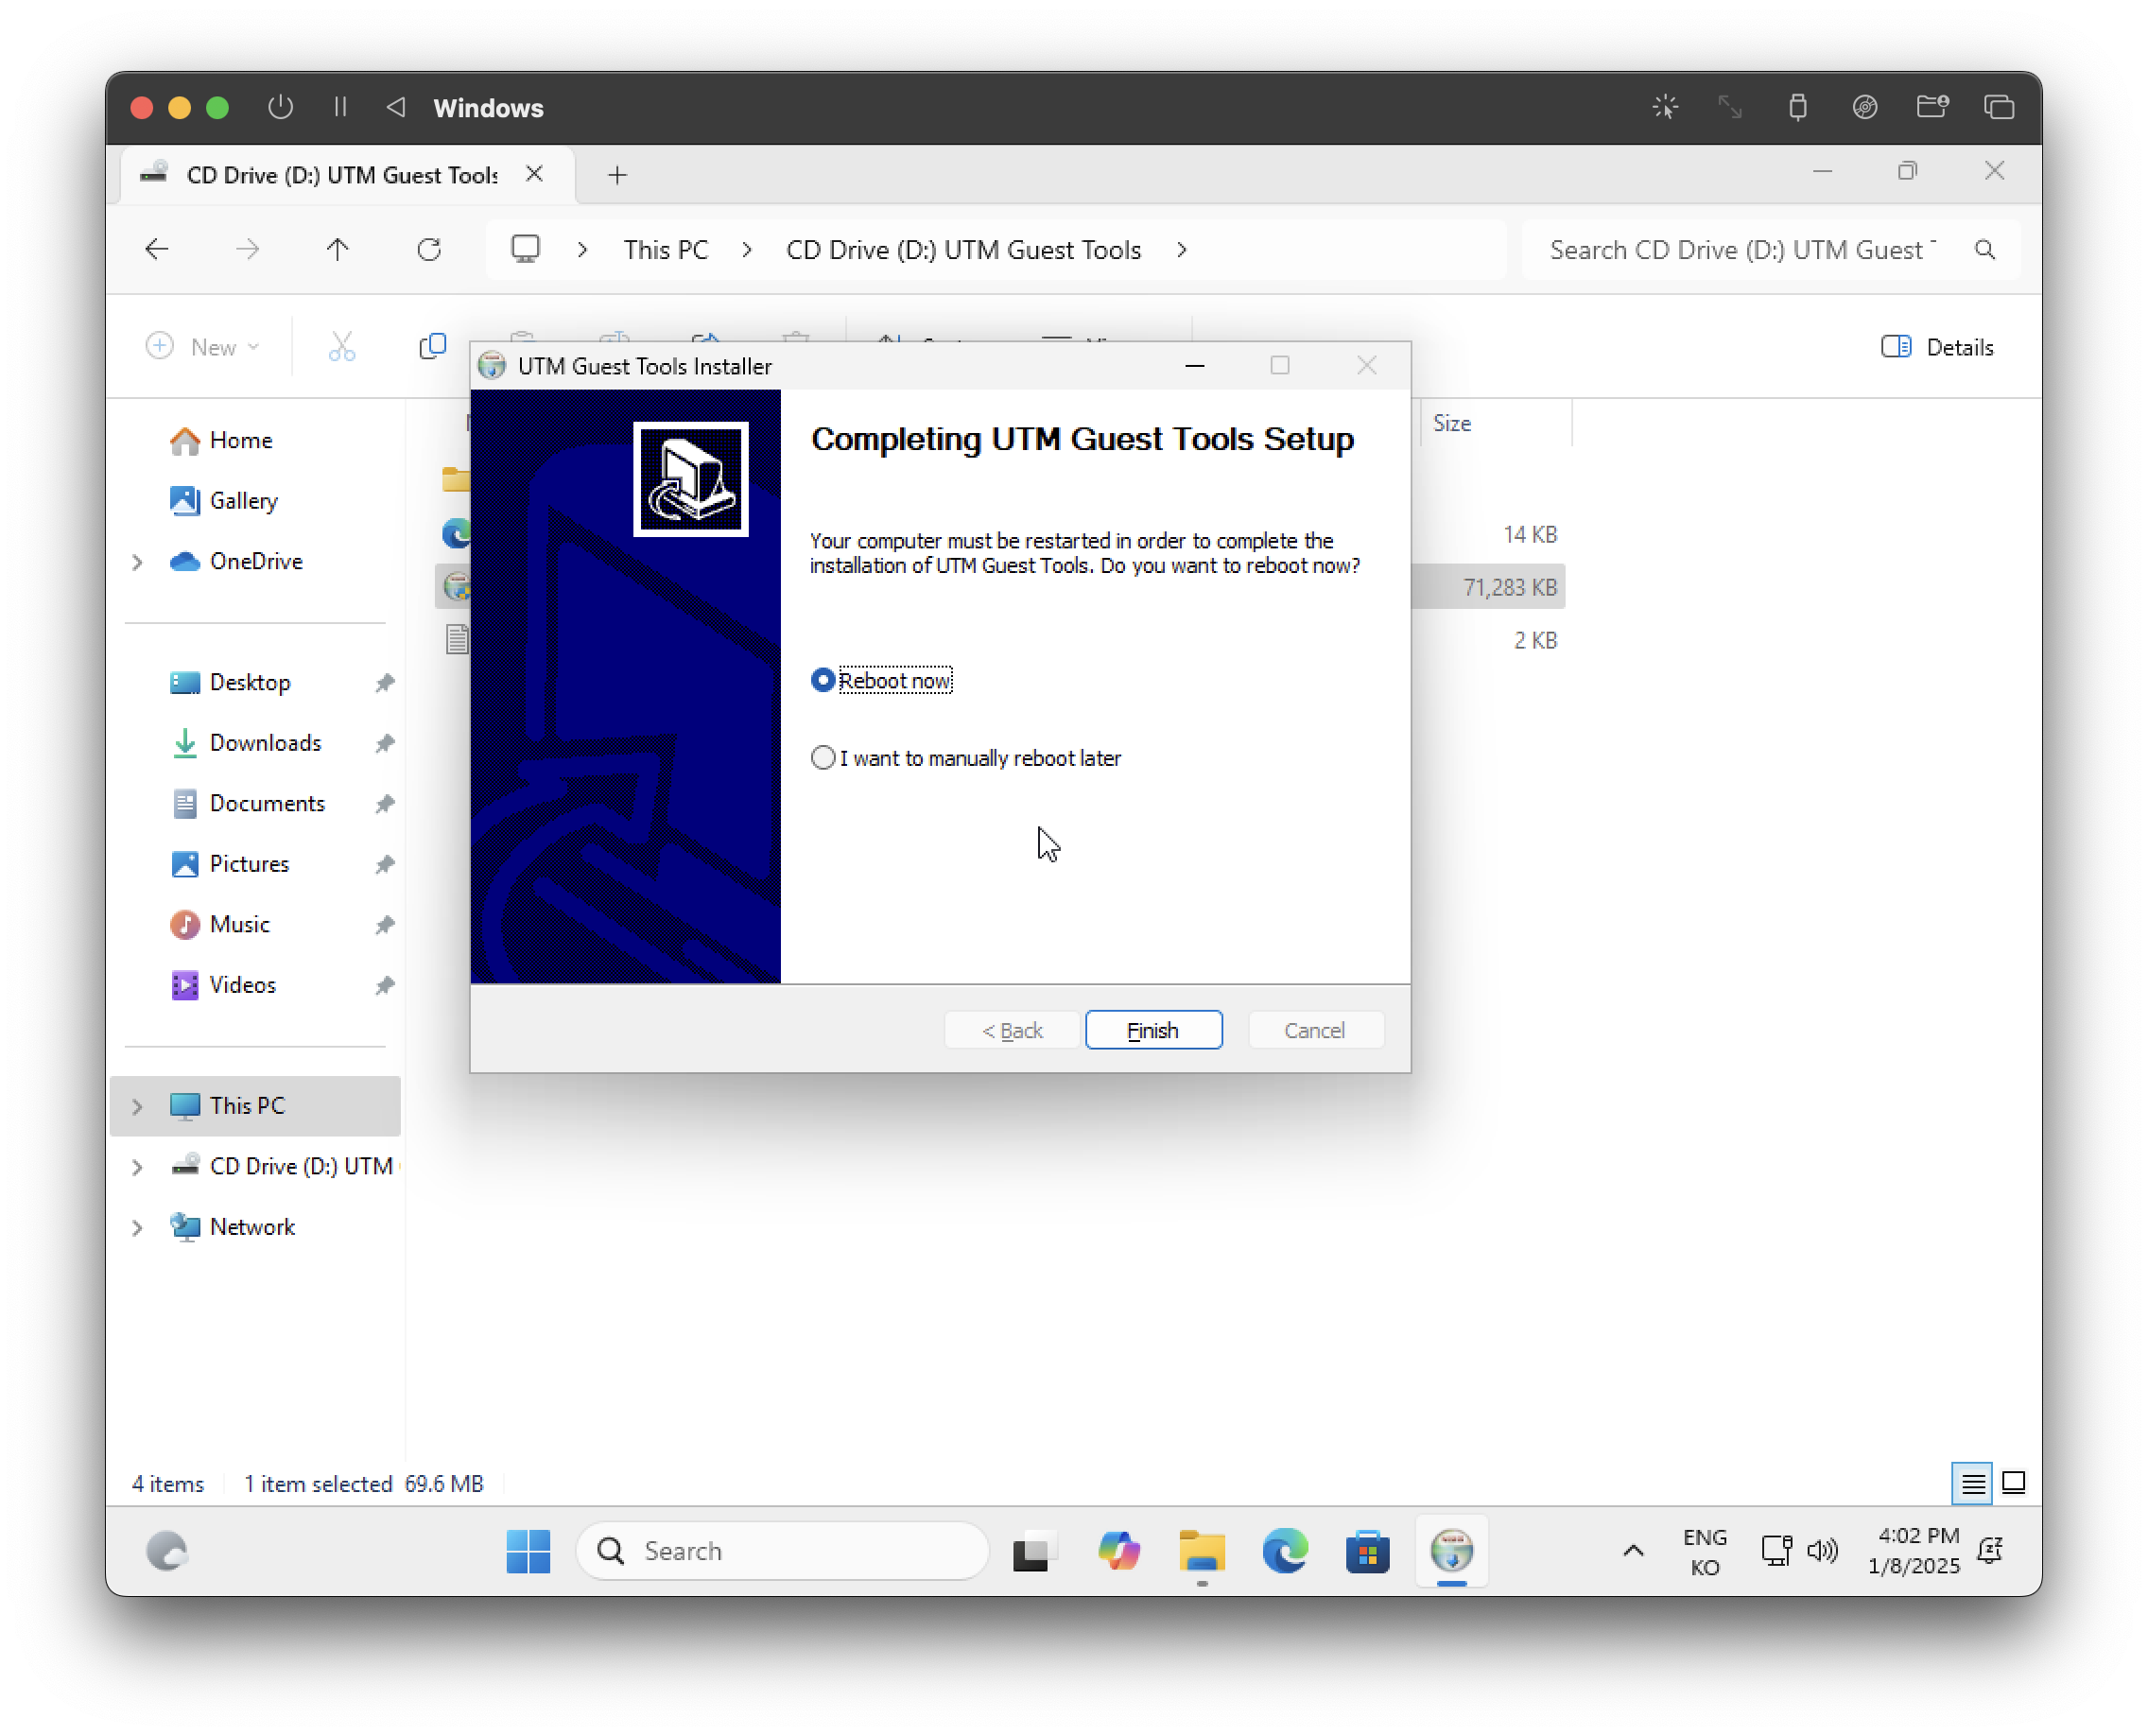Open the volume speaker tray icon
This screenshot has width=2148, height=1736.
pos(1822,1551)
